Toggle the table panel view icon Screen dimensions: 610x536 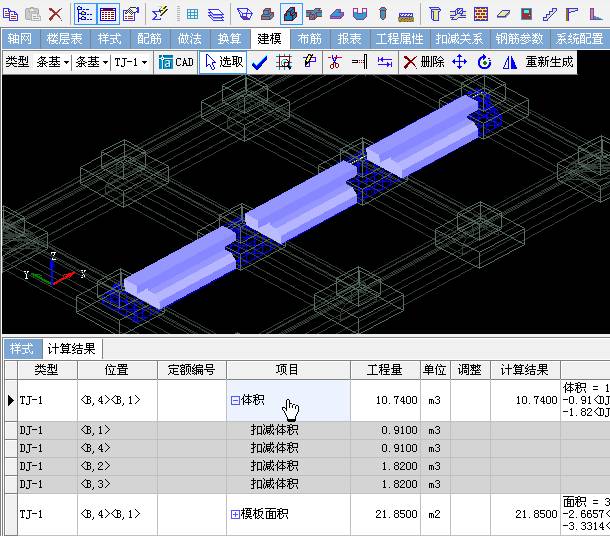coord(108,14)
